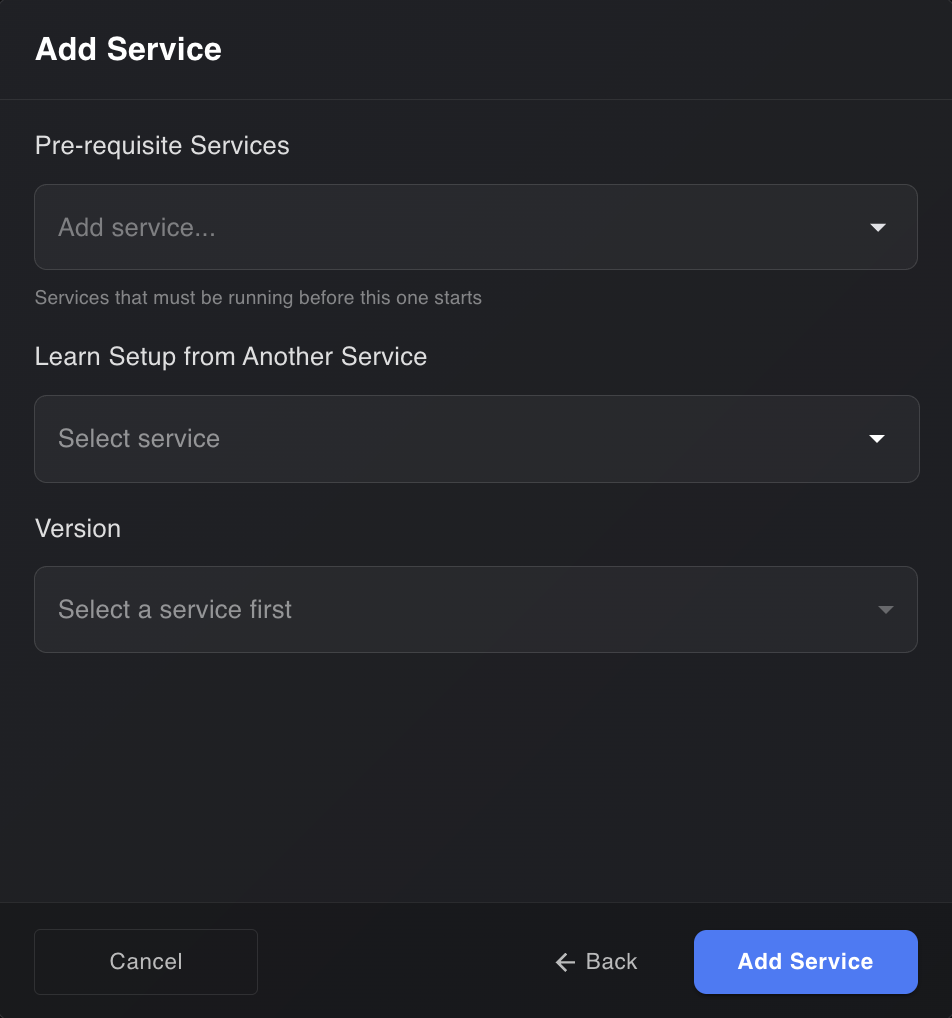Click the helper text about services running first
The height and width of the screenshot is (1018, 952).
[258, 297]
